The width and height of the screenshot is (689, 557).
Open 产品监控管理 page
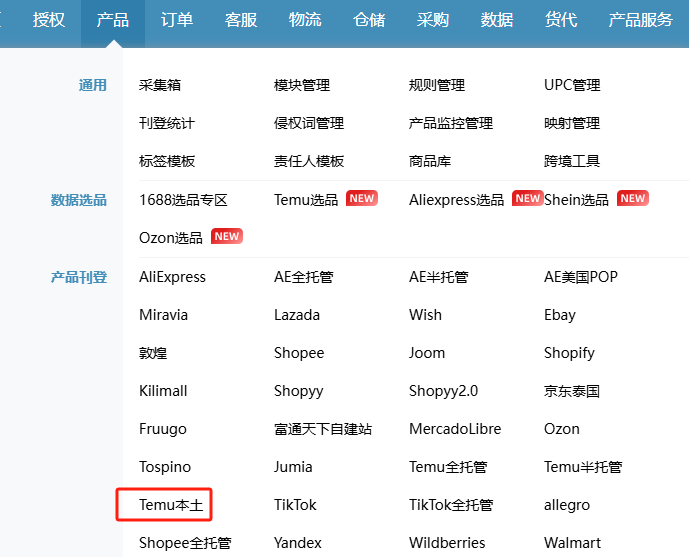(451, 123)
